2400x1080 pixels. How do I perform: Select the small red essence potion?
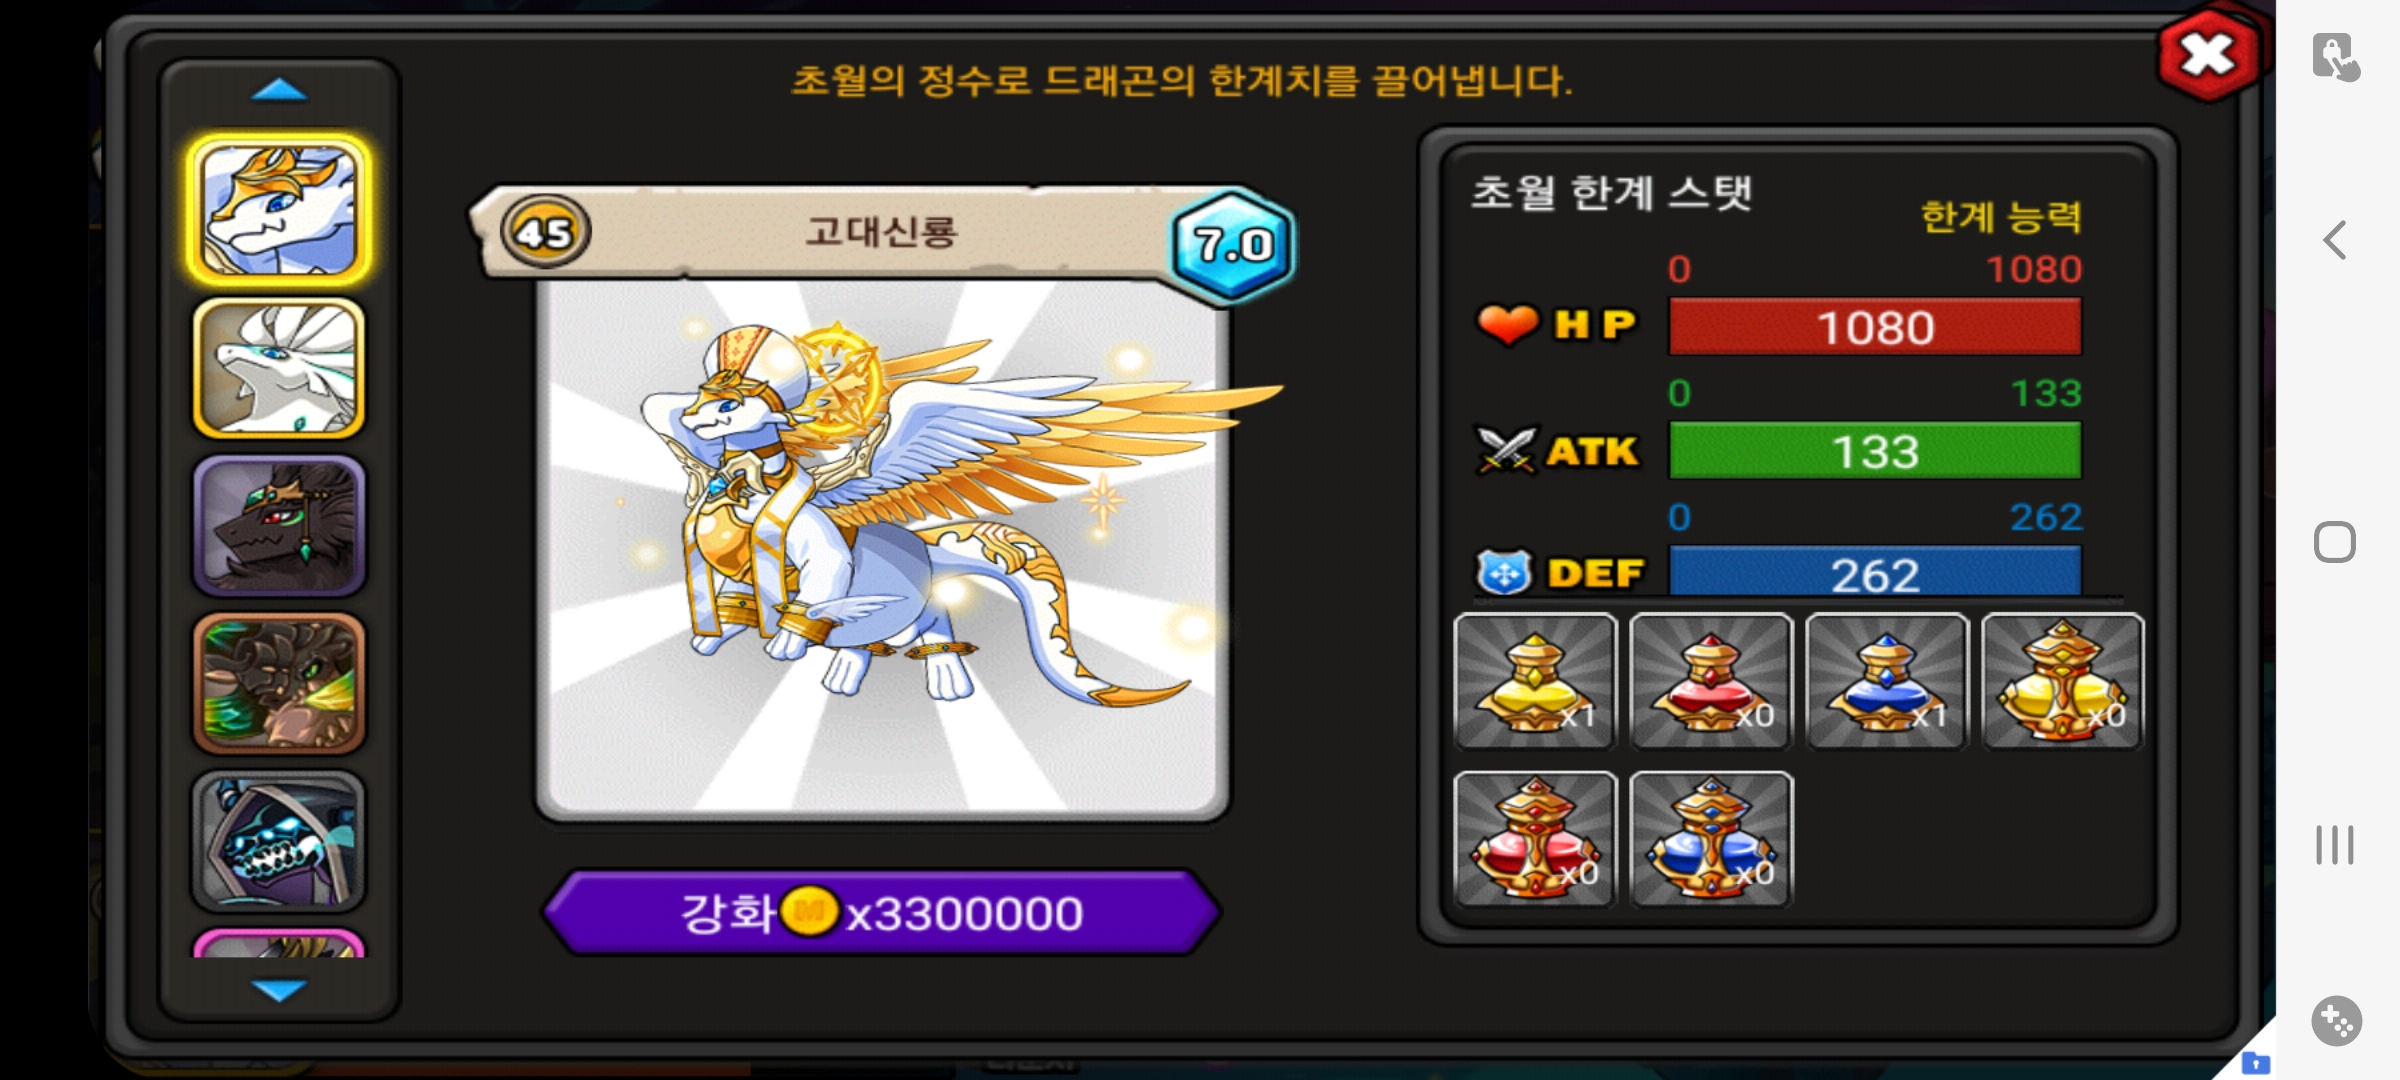tap(1711, 681)
